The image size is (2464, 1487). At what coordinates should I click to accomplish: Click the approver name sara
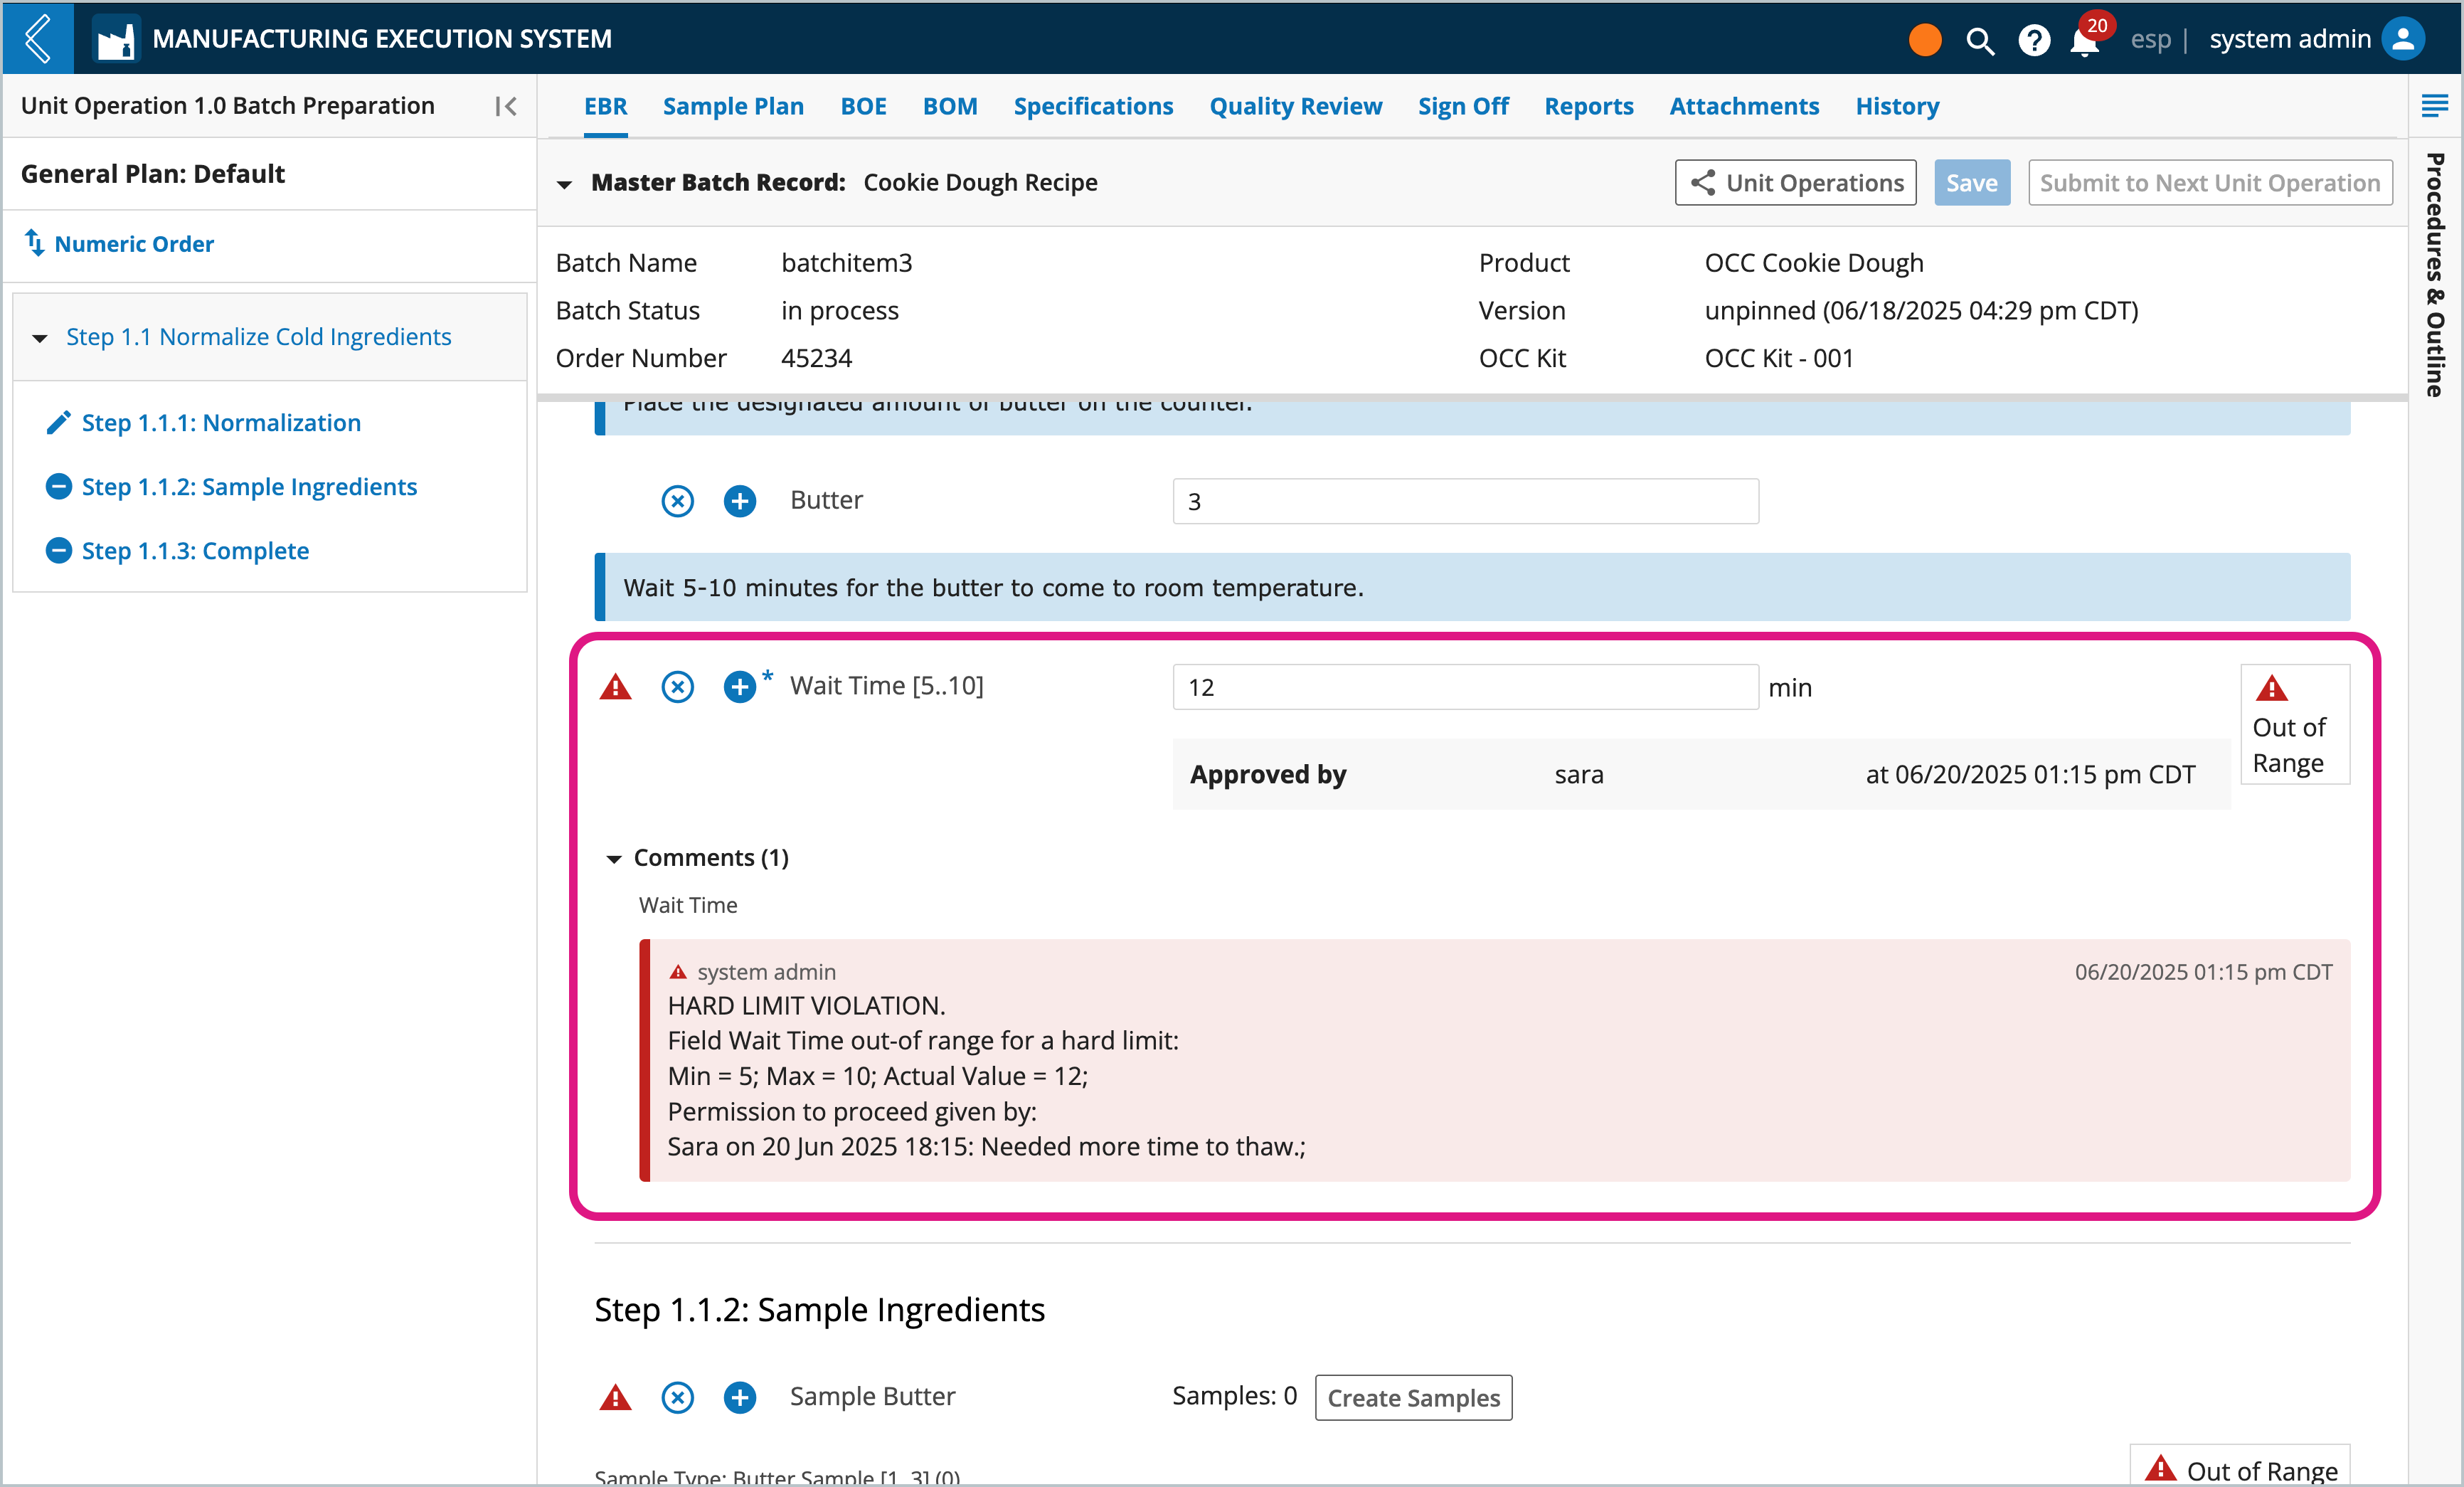click(1579, 775)
